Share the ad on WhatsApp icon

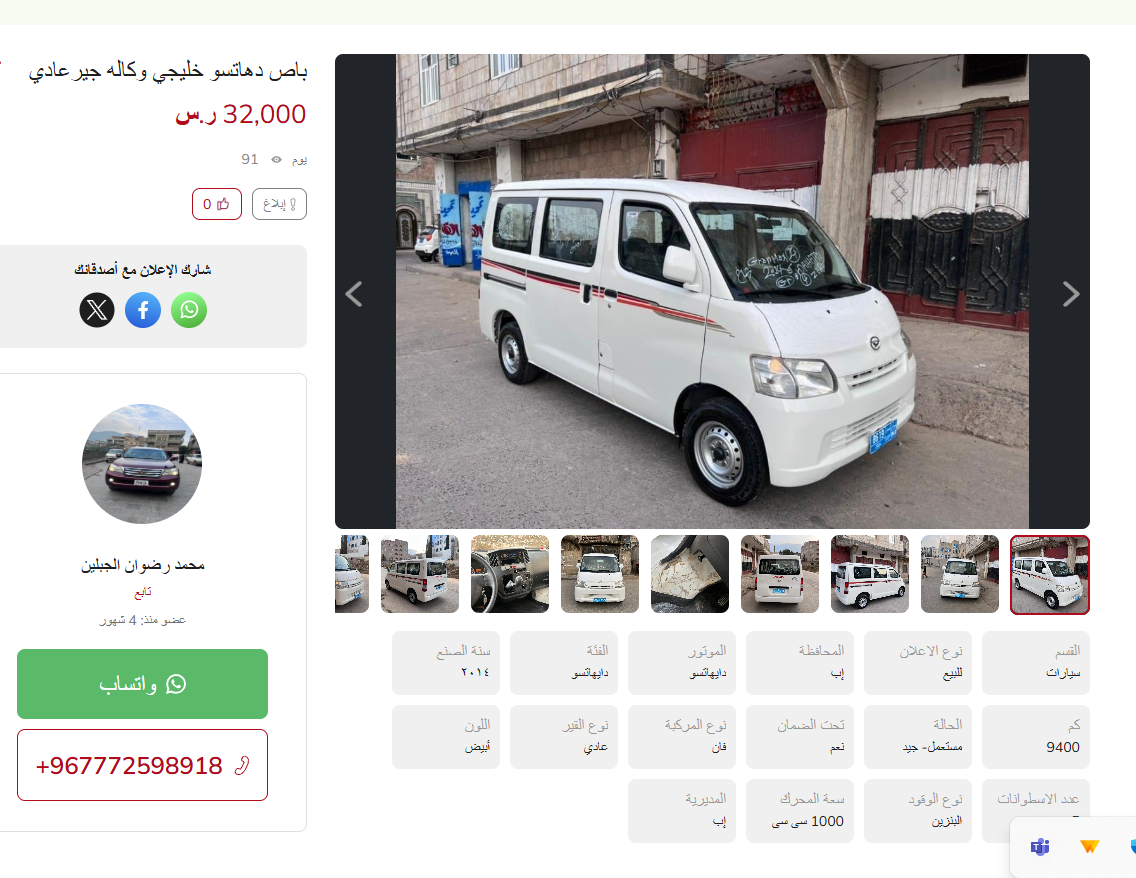189,310
